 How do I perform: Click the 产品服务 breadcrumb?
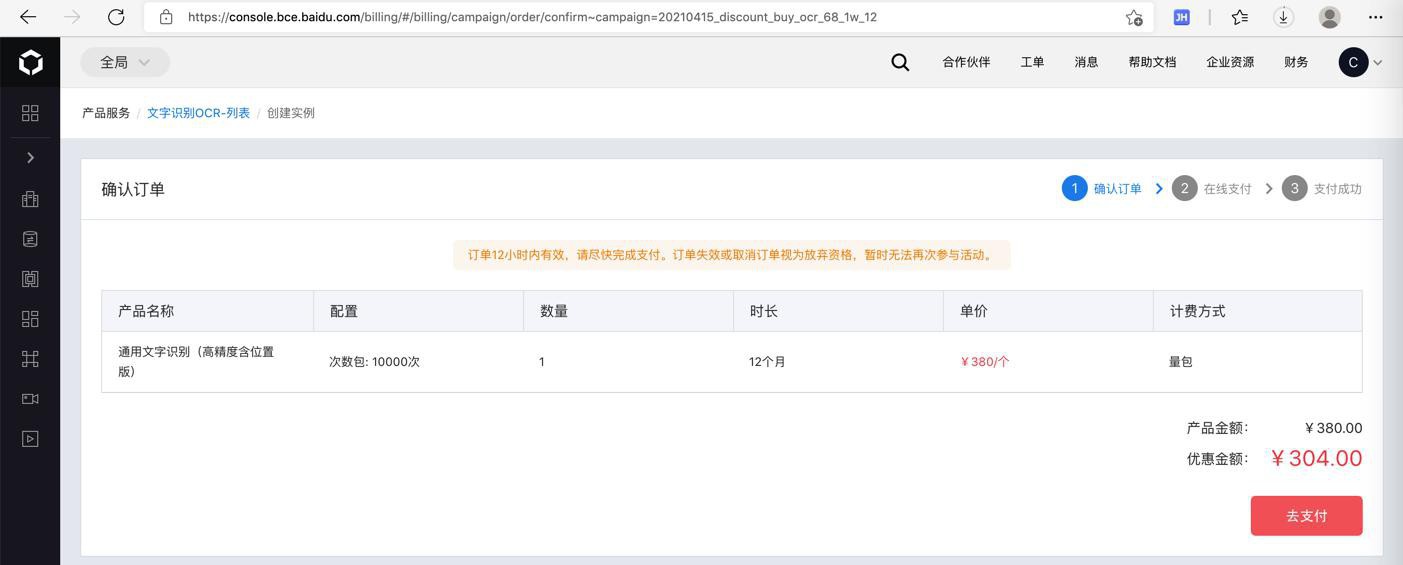tap(106, 113)
